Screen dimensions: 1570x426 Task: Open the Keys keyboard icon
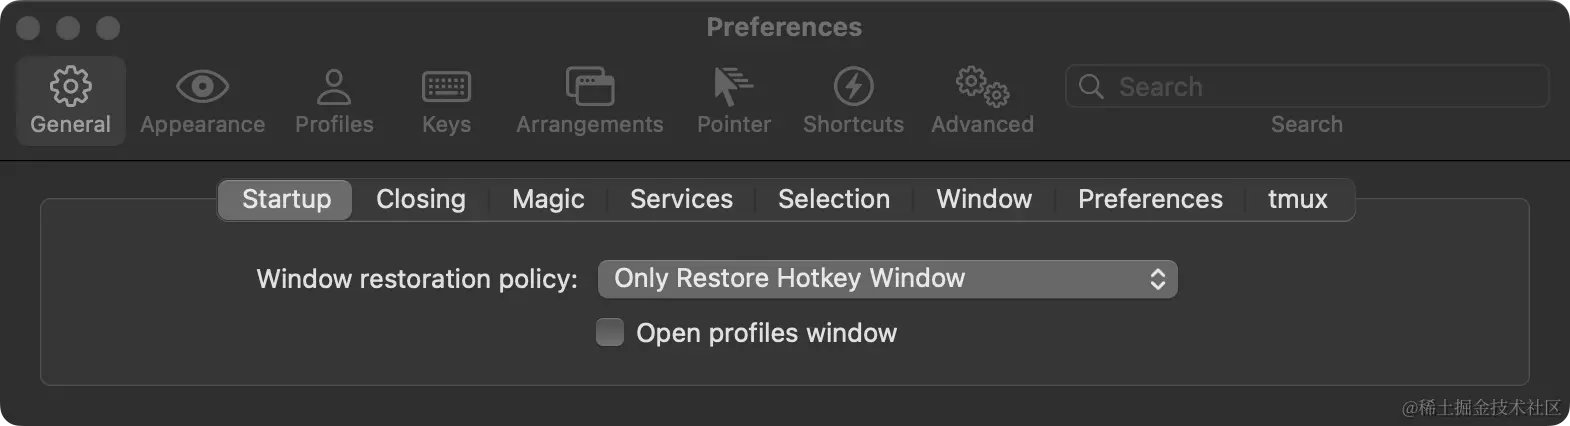(446, 87)
